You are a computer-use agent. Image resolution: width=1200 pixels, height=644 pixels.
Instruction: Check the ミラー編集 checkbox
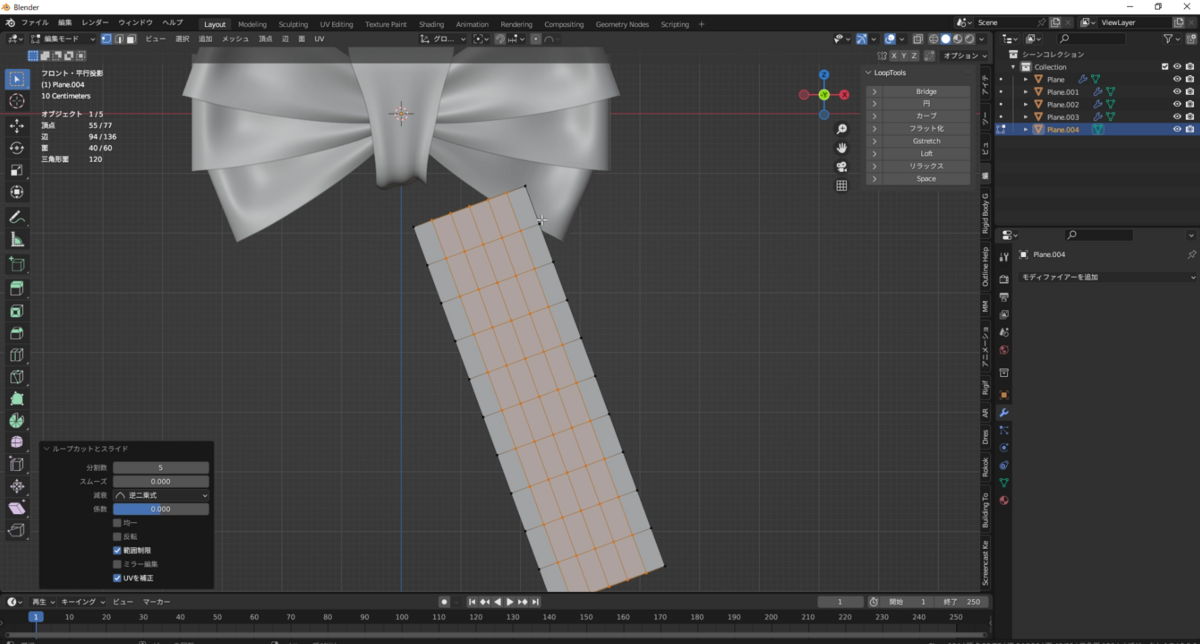[x=117, y=564]
